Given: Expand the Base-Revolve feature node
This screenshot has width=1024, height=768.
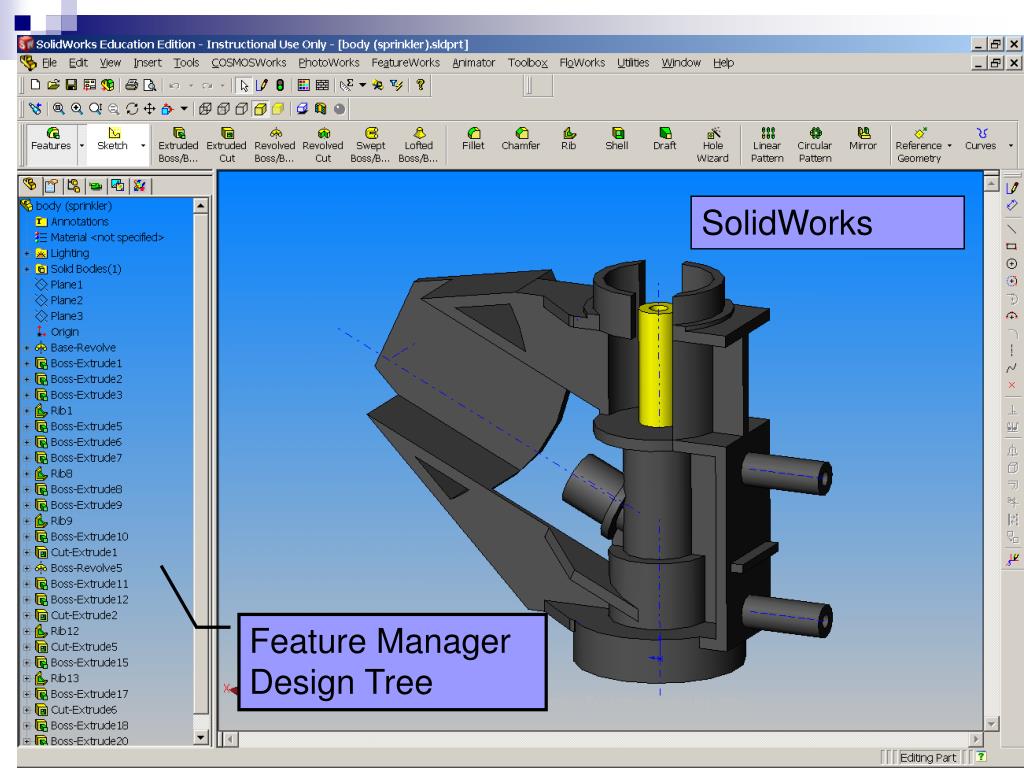Looking at the screenshot, I should [x=27, y=348].
